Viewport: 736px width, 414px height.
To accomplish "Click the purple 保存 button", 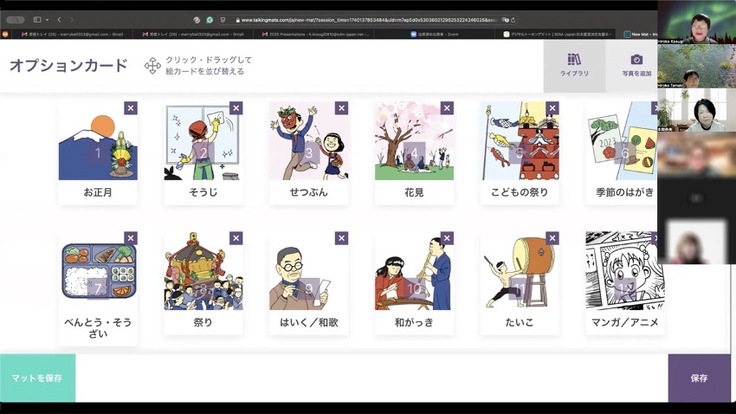I will click(x=698, y=378).
